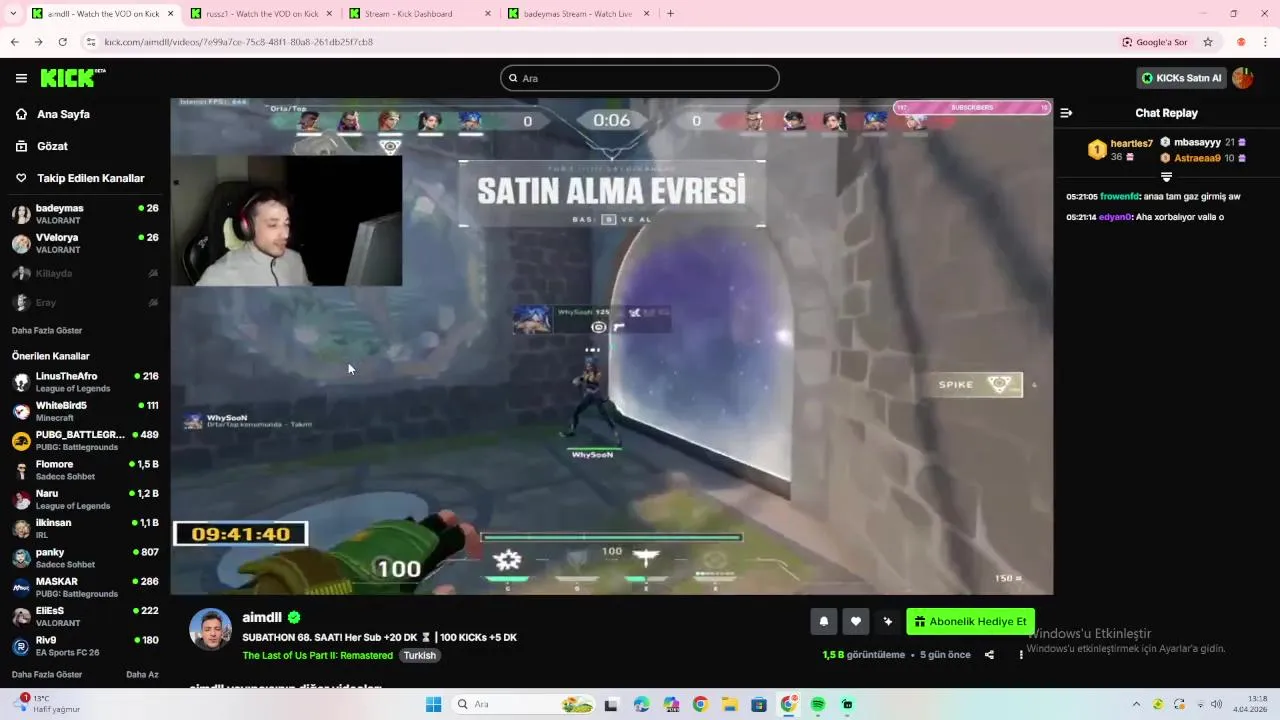
Task: Click Google'a Sor in address bar
Action: click(1155, 42)
